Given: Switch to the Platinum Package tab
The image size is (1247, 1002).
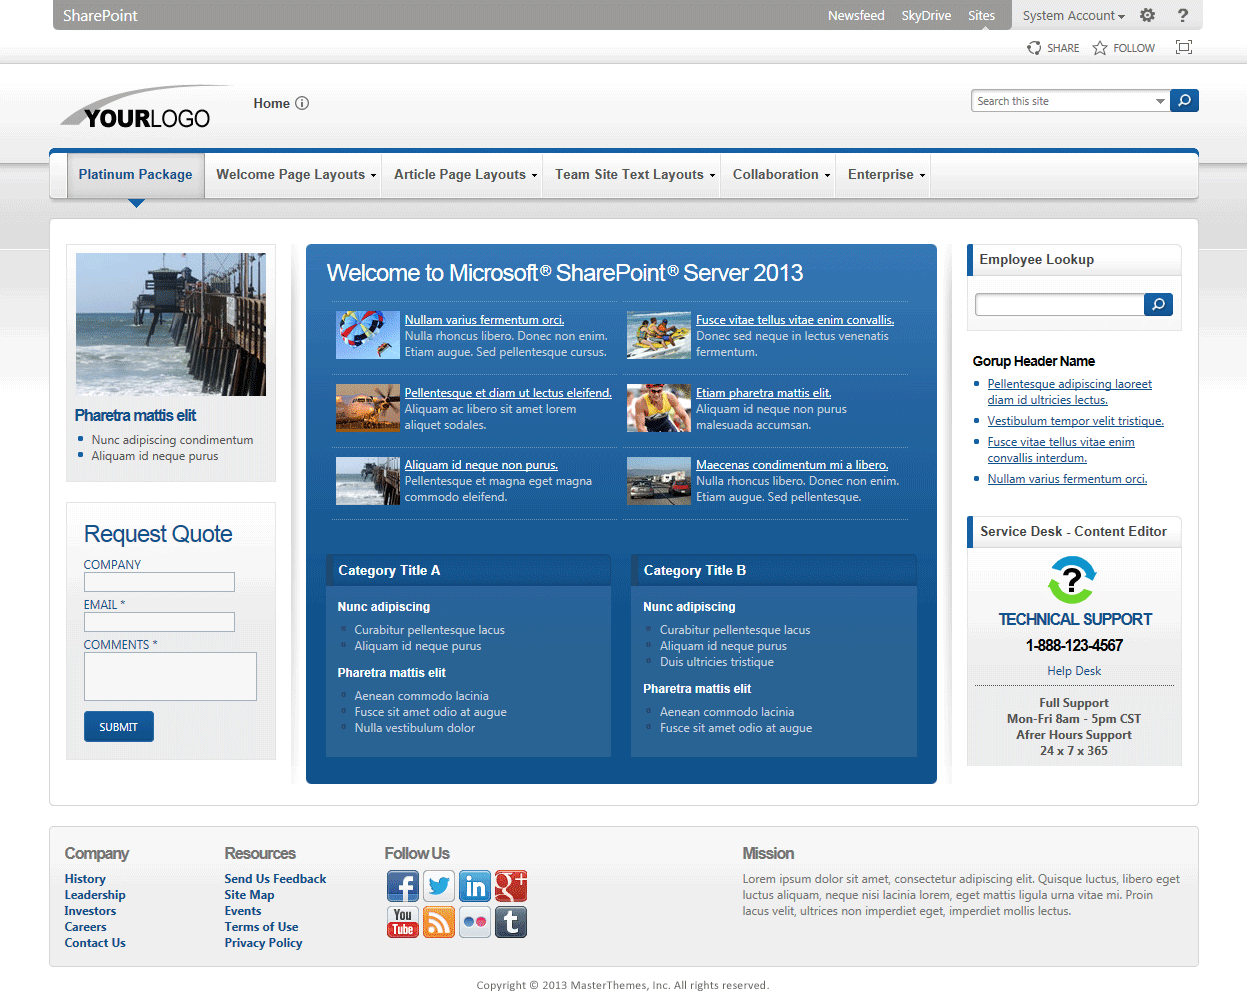Looking at the screenshot, I should pos(135,174).
